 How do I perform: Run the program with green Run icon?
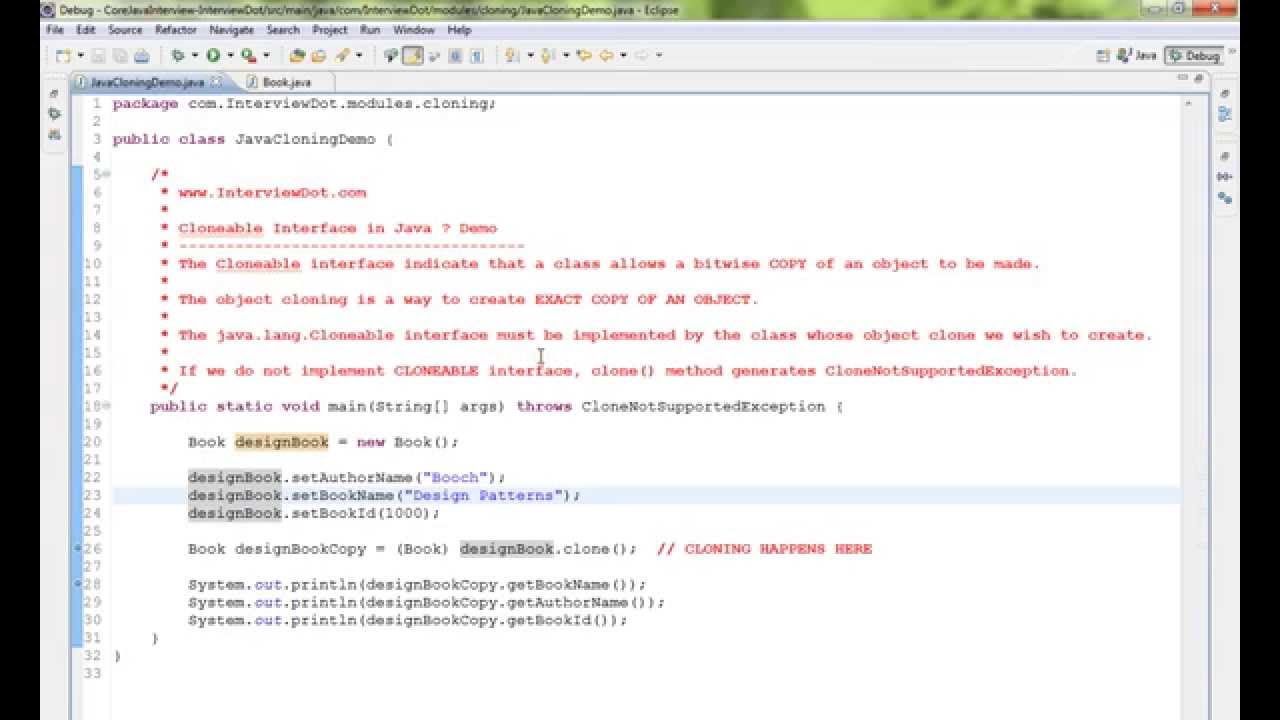point(213,55)
